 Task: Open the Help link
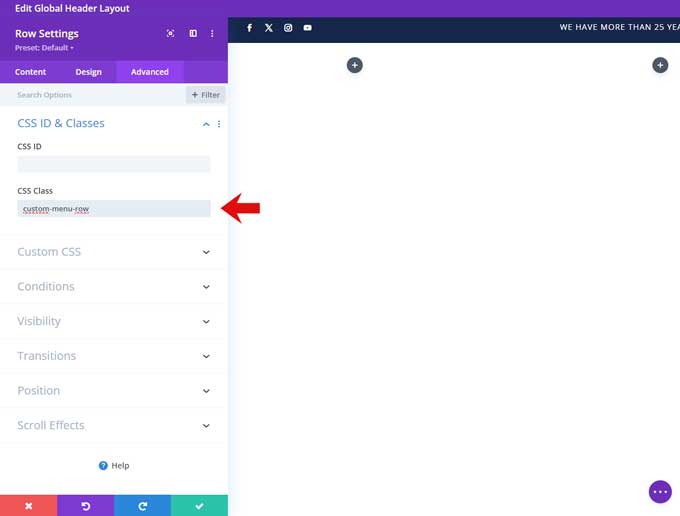pos(114,465)
